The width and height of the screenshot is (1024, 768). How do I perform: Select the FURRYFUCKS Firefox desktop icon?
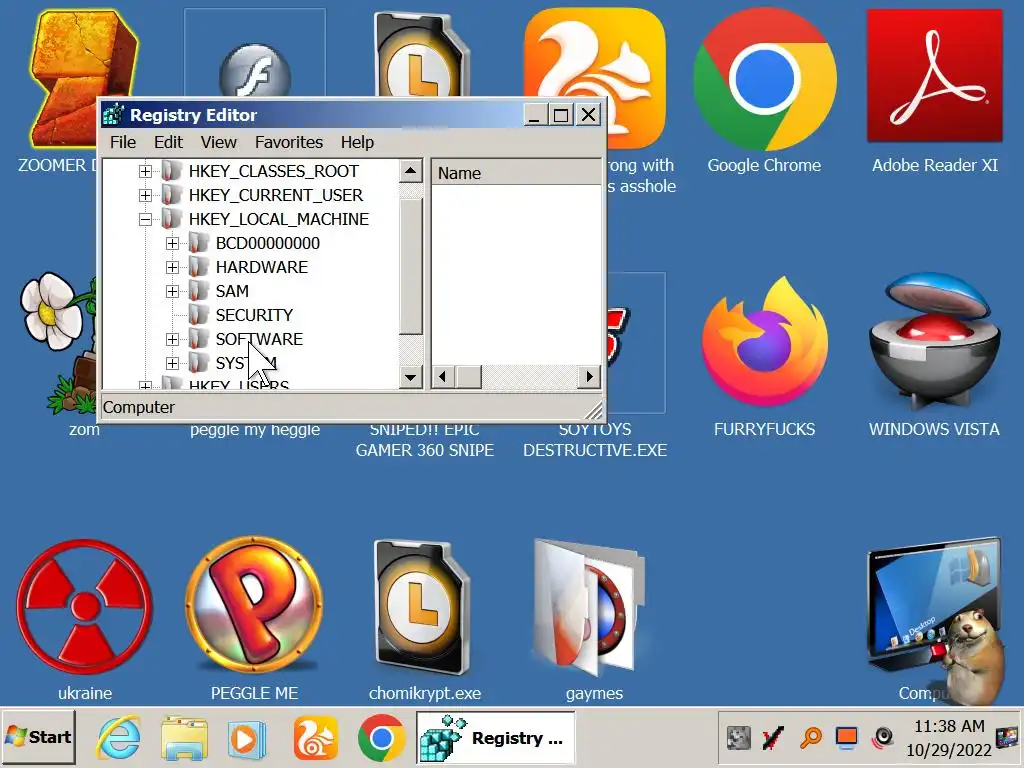pos(764,342)
